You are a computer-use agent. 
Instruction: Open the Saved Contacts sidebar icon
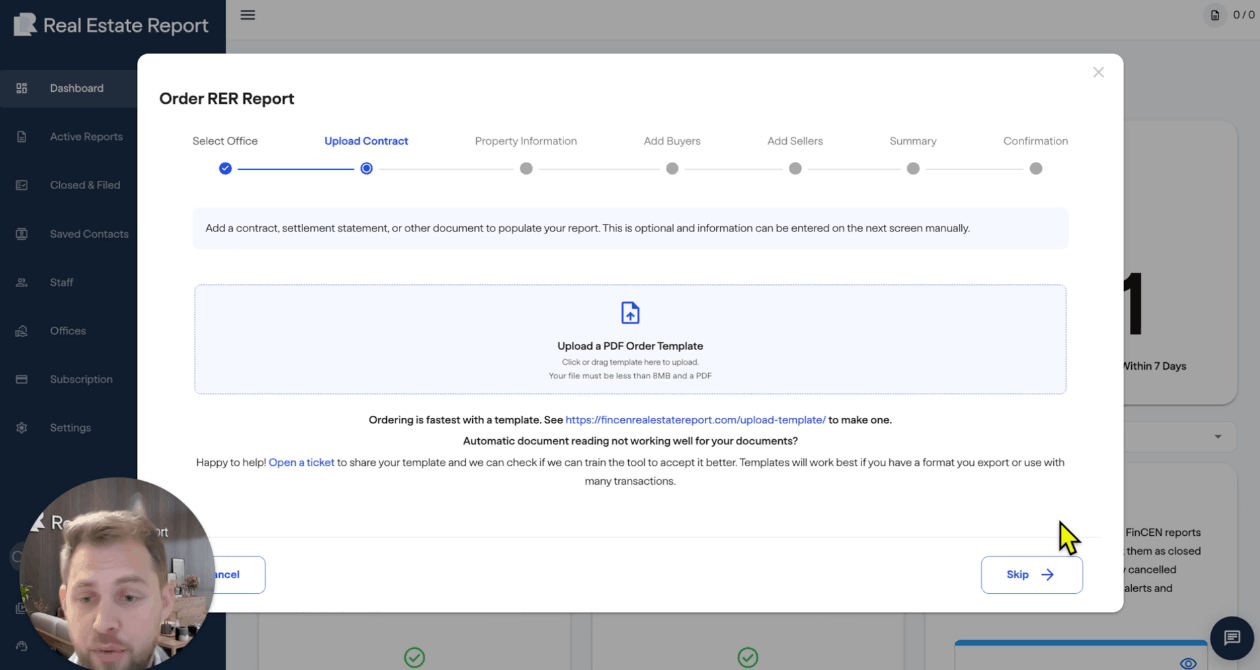(x=22, y=234)
